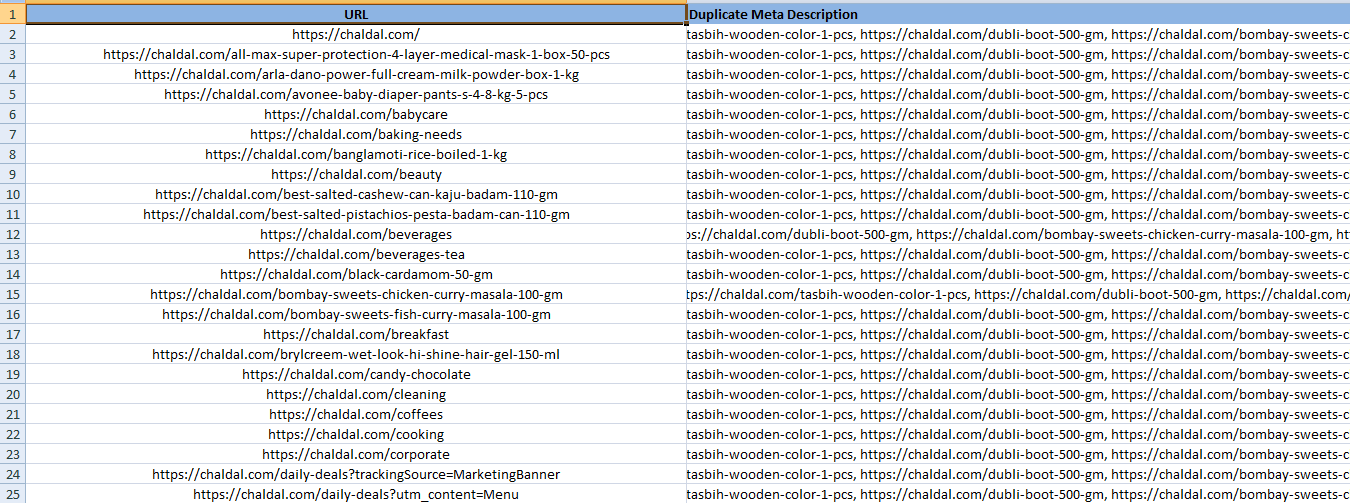This screenshot has width=1350, height=503.
Task: Select the best-salted-pistachios URL cell
Action: tap(356, 214)
